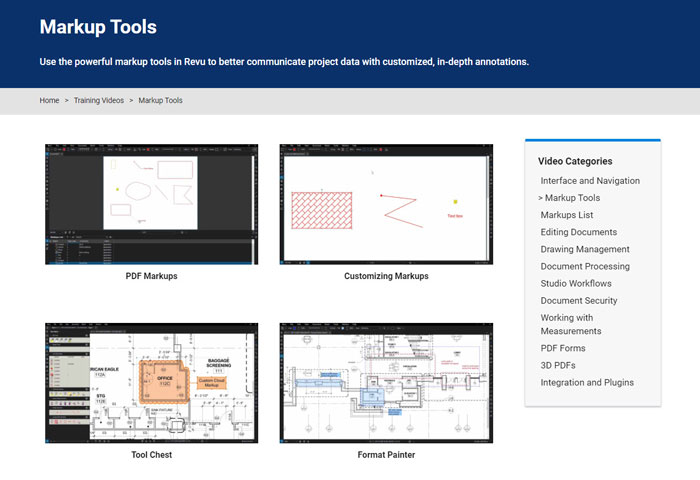Open Integration and Plugins category

[x=587, y=382]
